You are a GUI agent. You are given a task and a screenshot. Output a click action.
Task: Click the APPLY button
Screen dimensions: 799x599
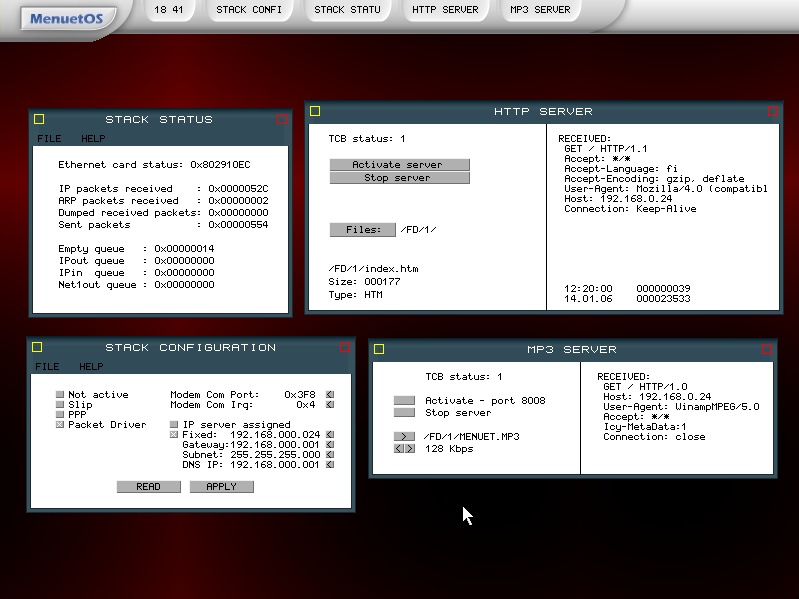[x=222, y=487]
